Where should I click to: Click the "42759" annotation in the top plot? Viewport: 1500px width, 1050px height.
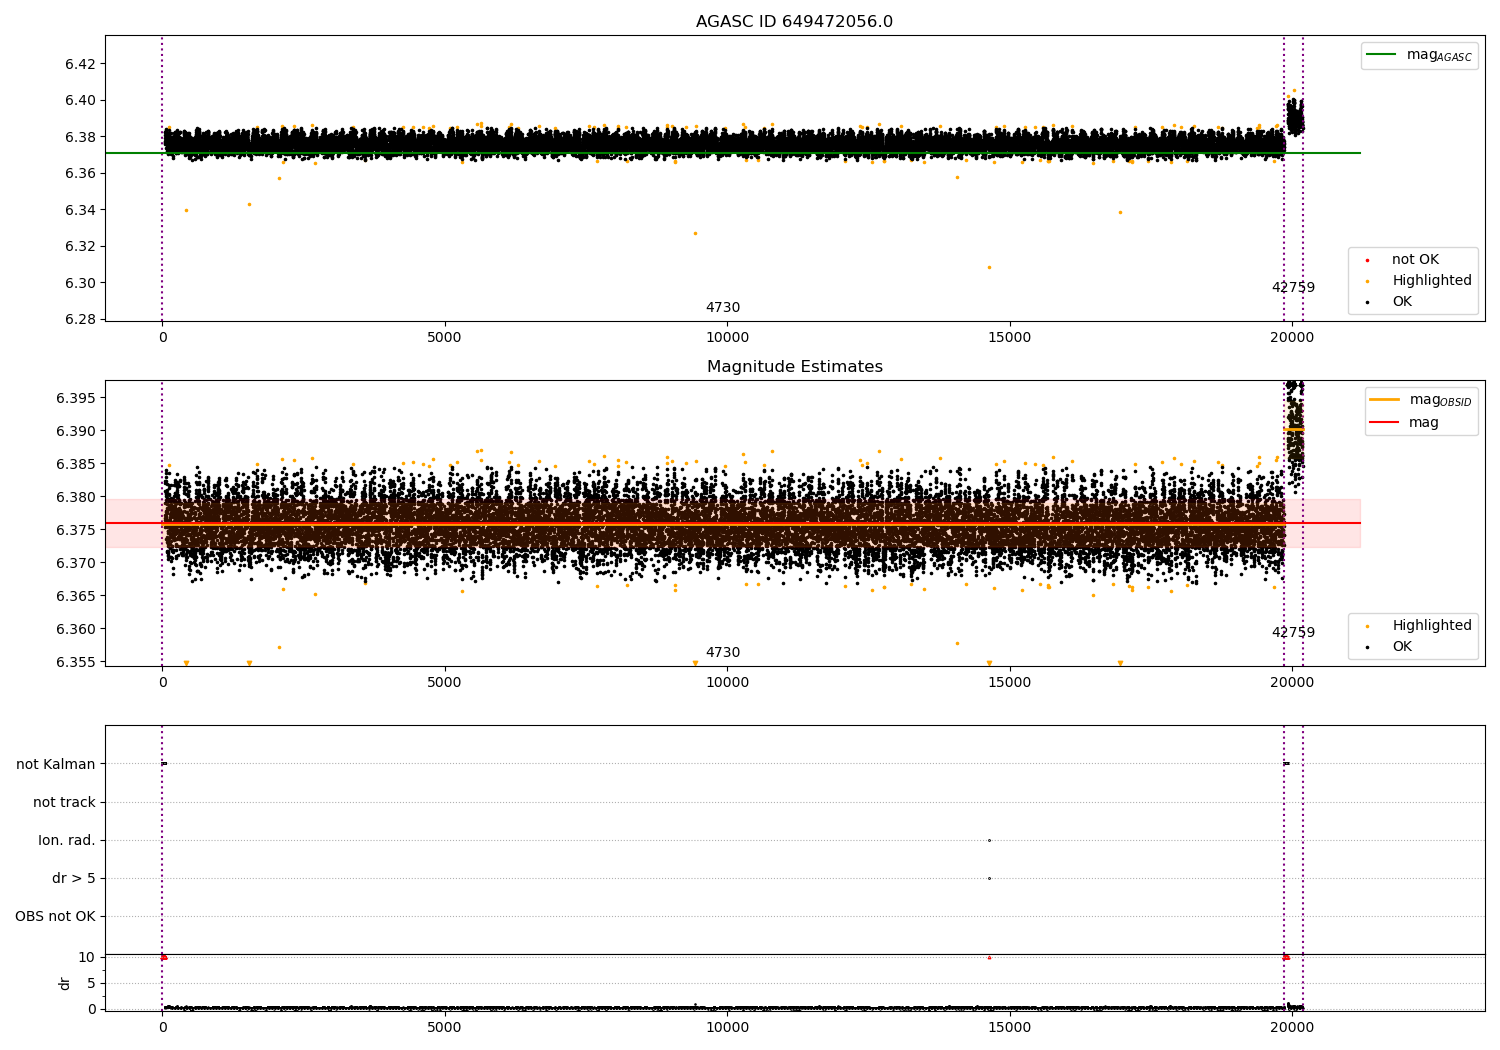coord(1293,288)
